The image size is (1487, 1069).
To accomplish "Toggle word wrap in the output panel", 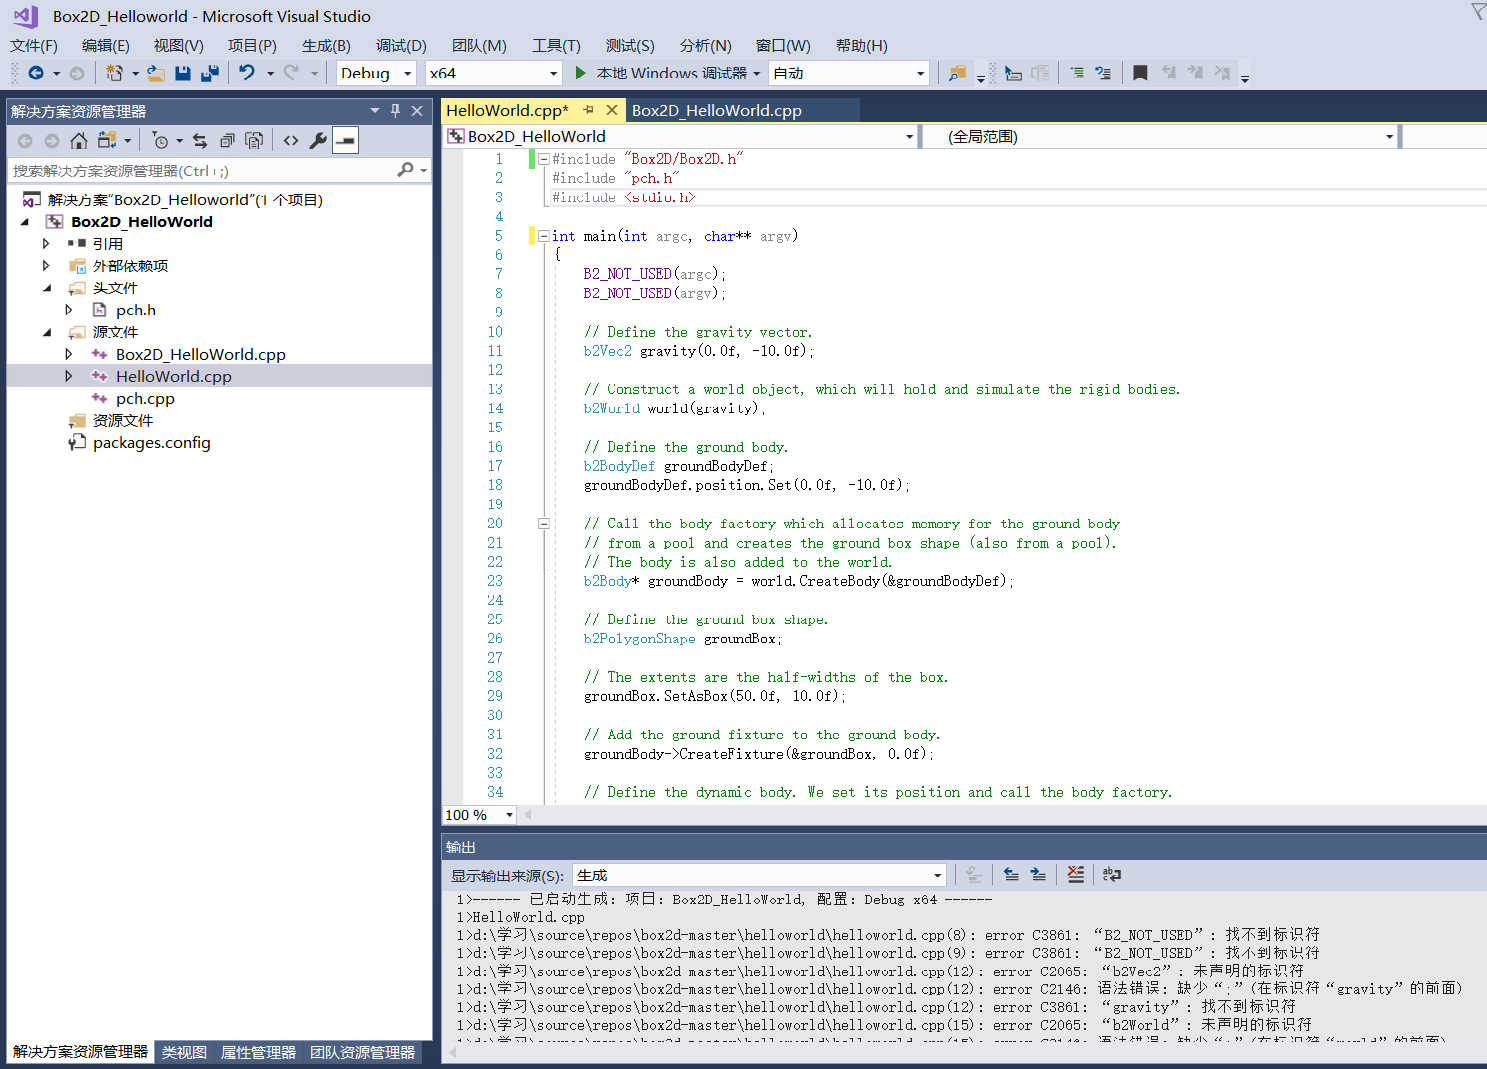I will [1111, 875].
